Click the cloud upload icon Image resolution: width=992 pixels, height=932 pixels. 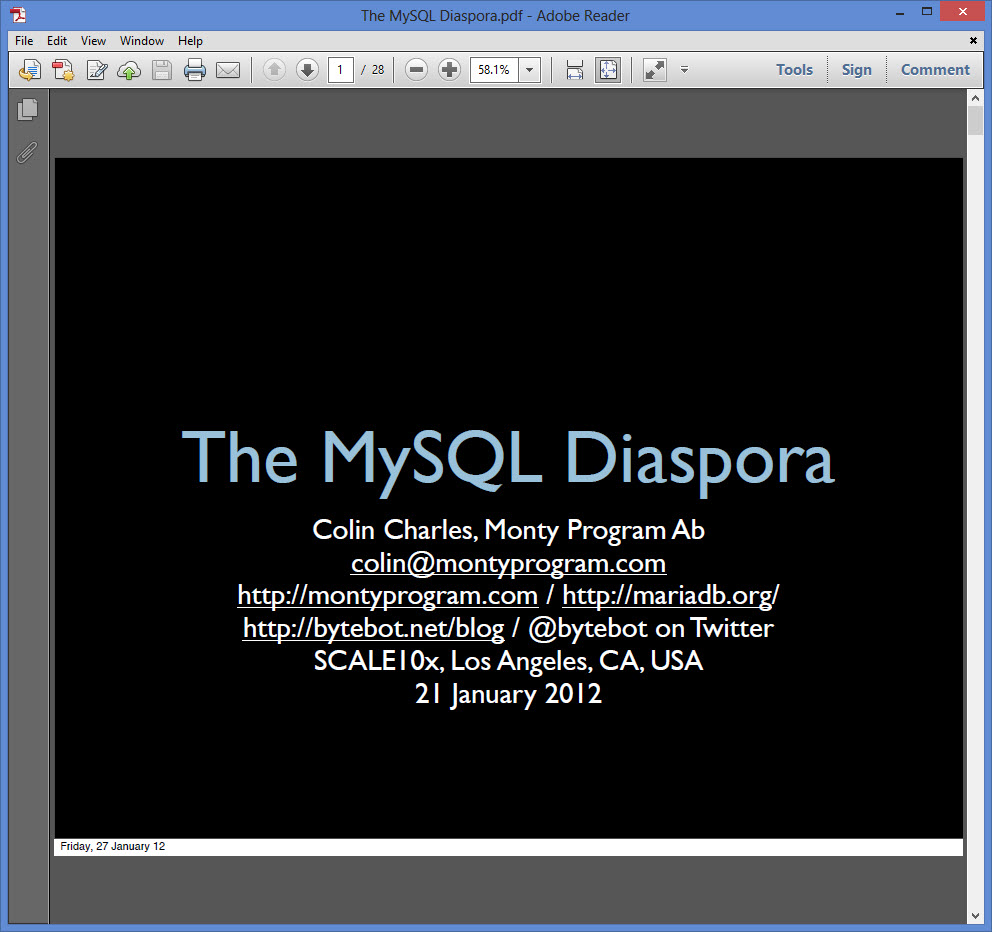(129, 70)
